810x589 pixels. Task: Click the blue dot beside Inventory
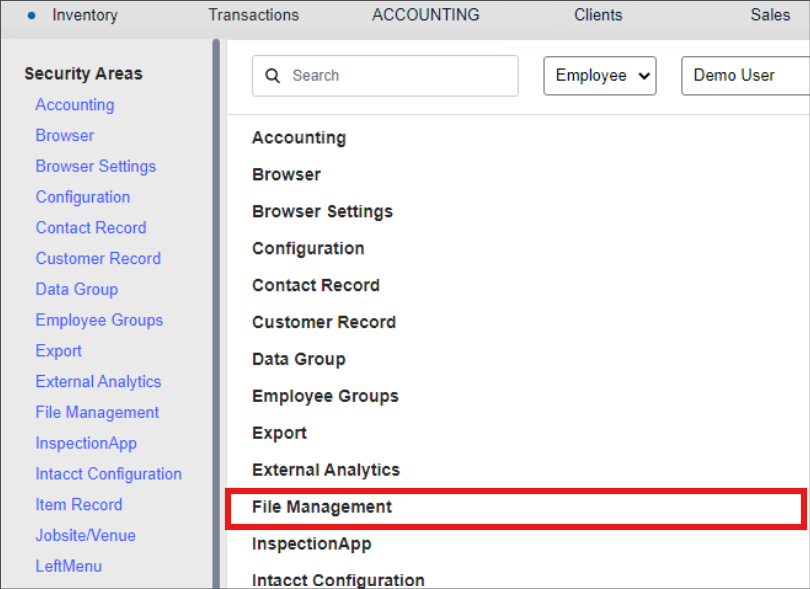31,15
